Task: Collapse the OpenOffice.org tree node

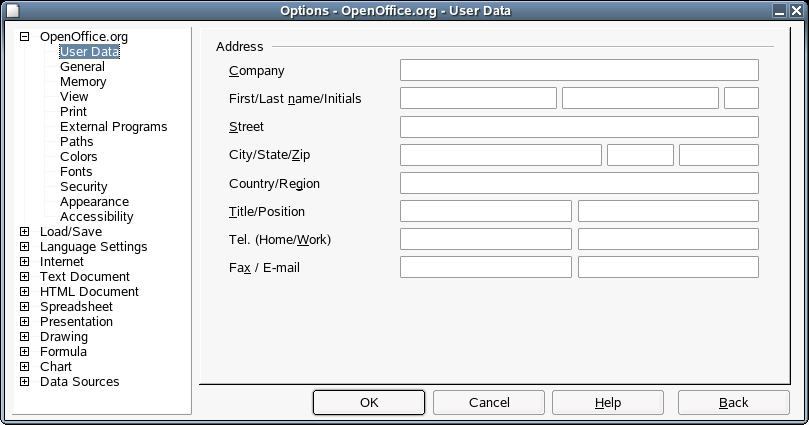Action: tap(24, 37)
